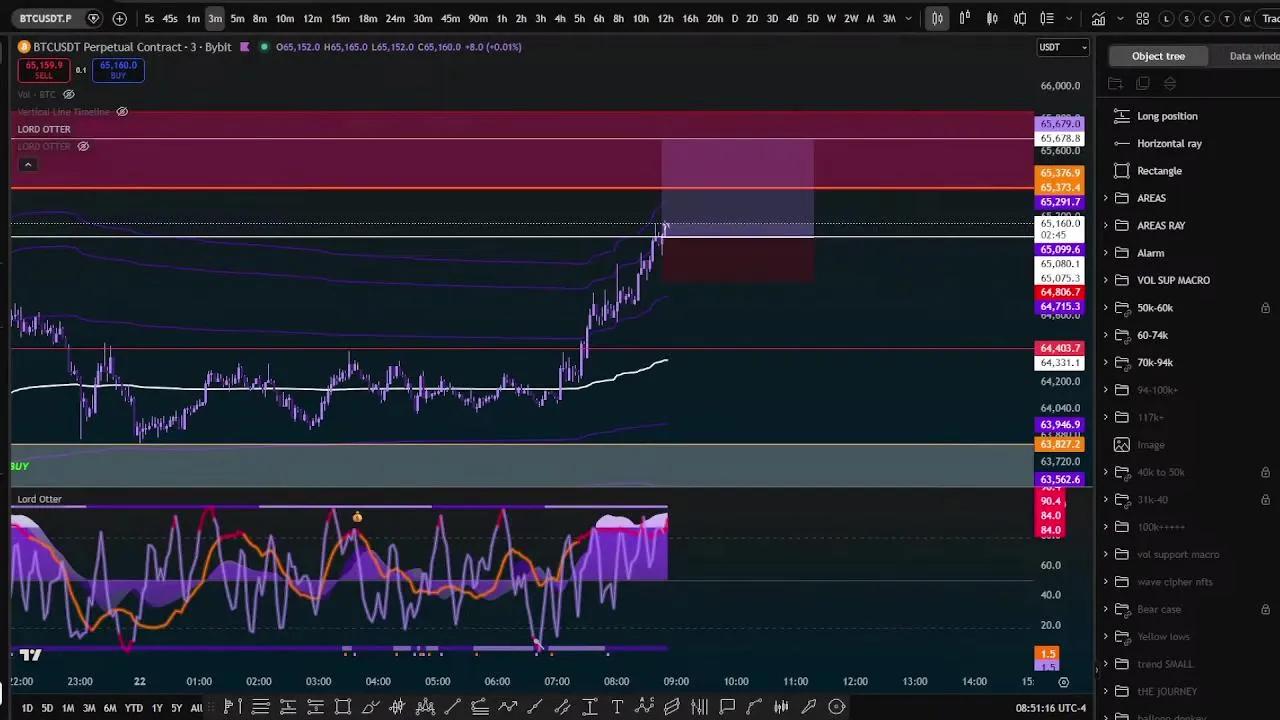
Task: Select the Rectangle tool in drawing toolbar
Action: pyautogui.click(x=343, y=707)
